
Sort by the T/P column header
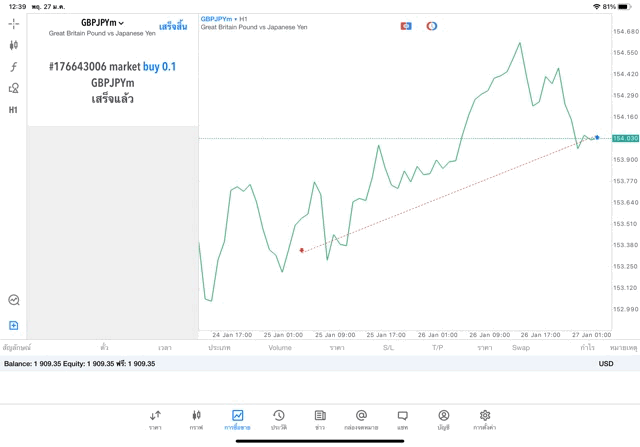click(438, 348)
